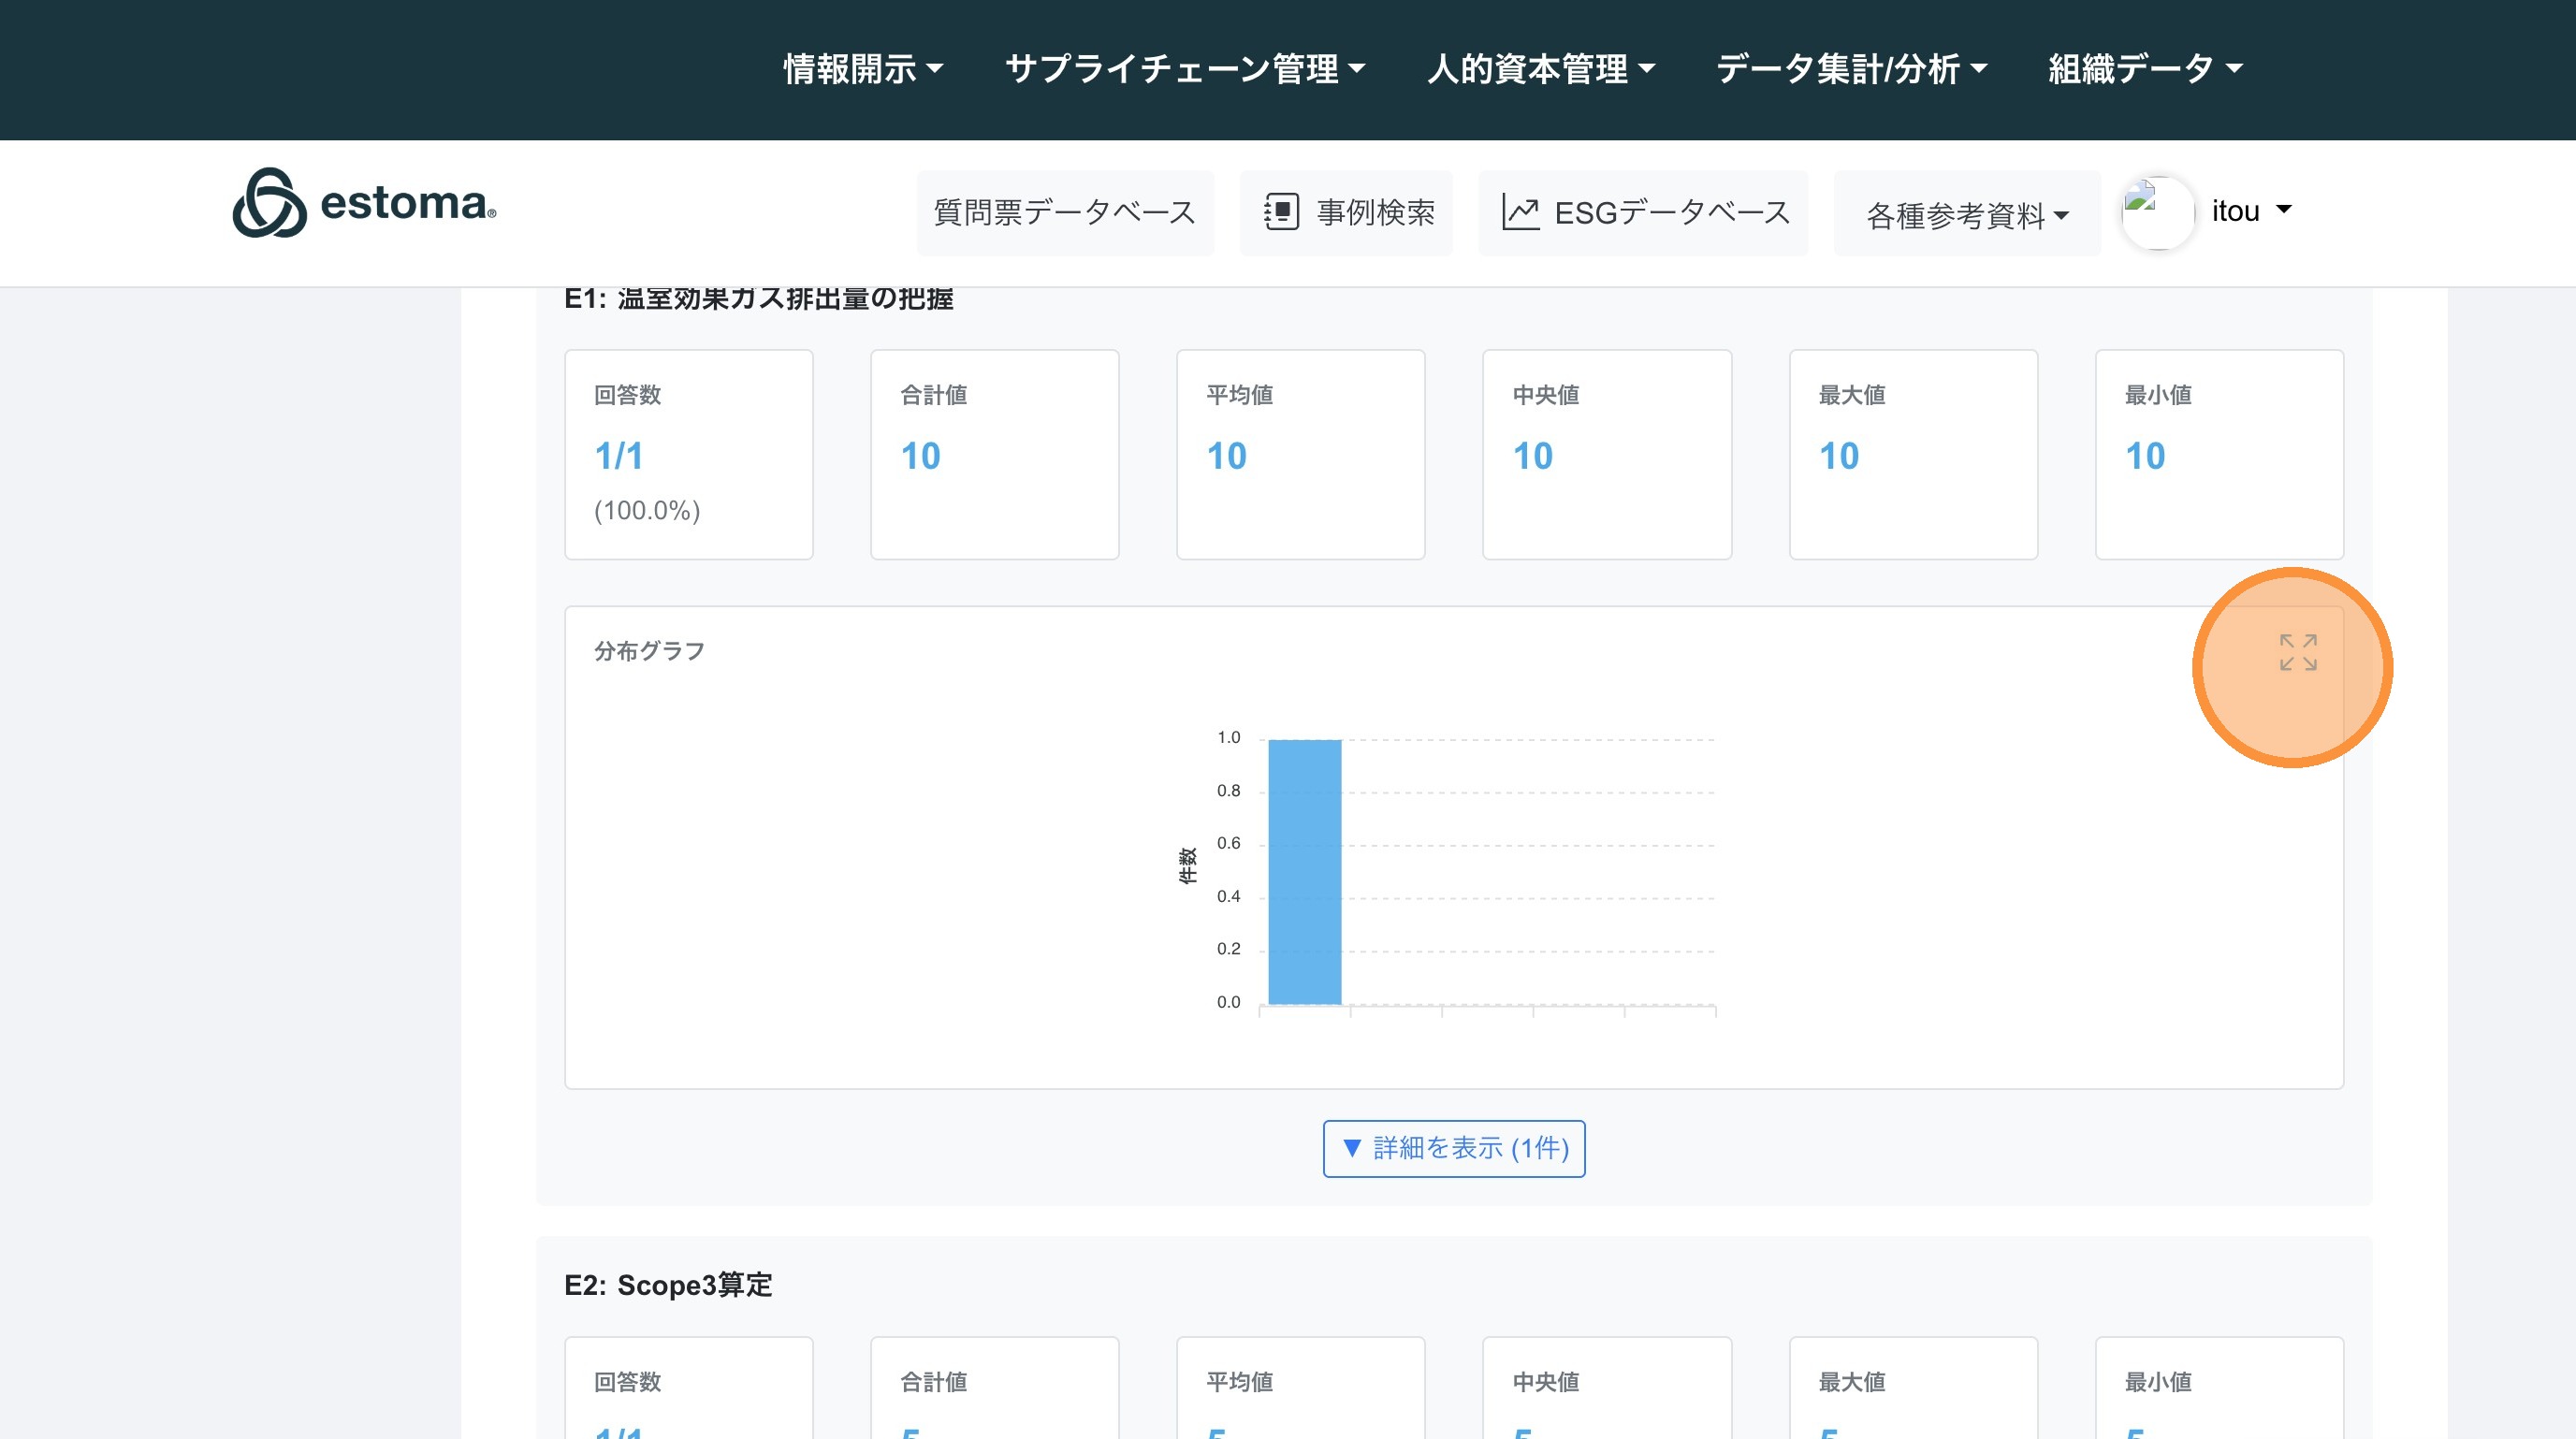Viewport: 2576px width, 1439px height.
Task: Expand 詳細を表示 (1件) details
Action: coord(1453,1148)
